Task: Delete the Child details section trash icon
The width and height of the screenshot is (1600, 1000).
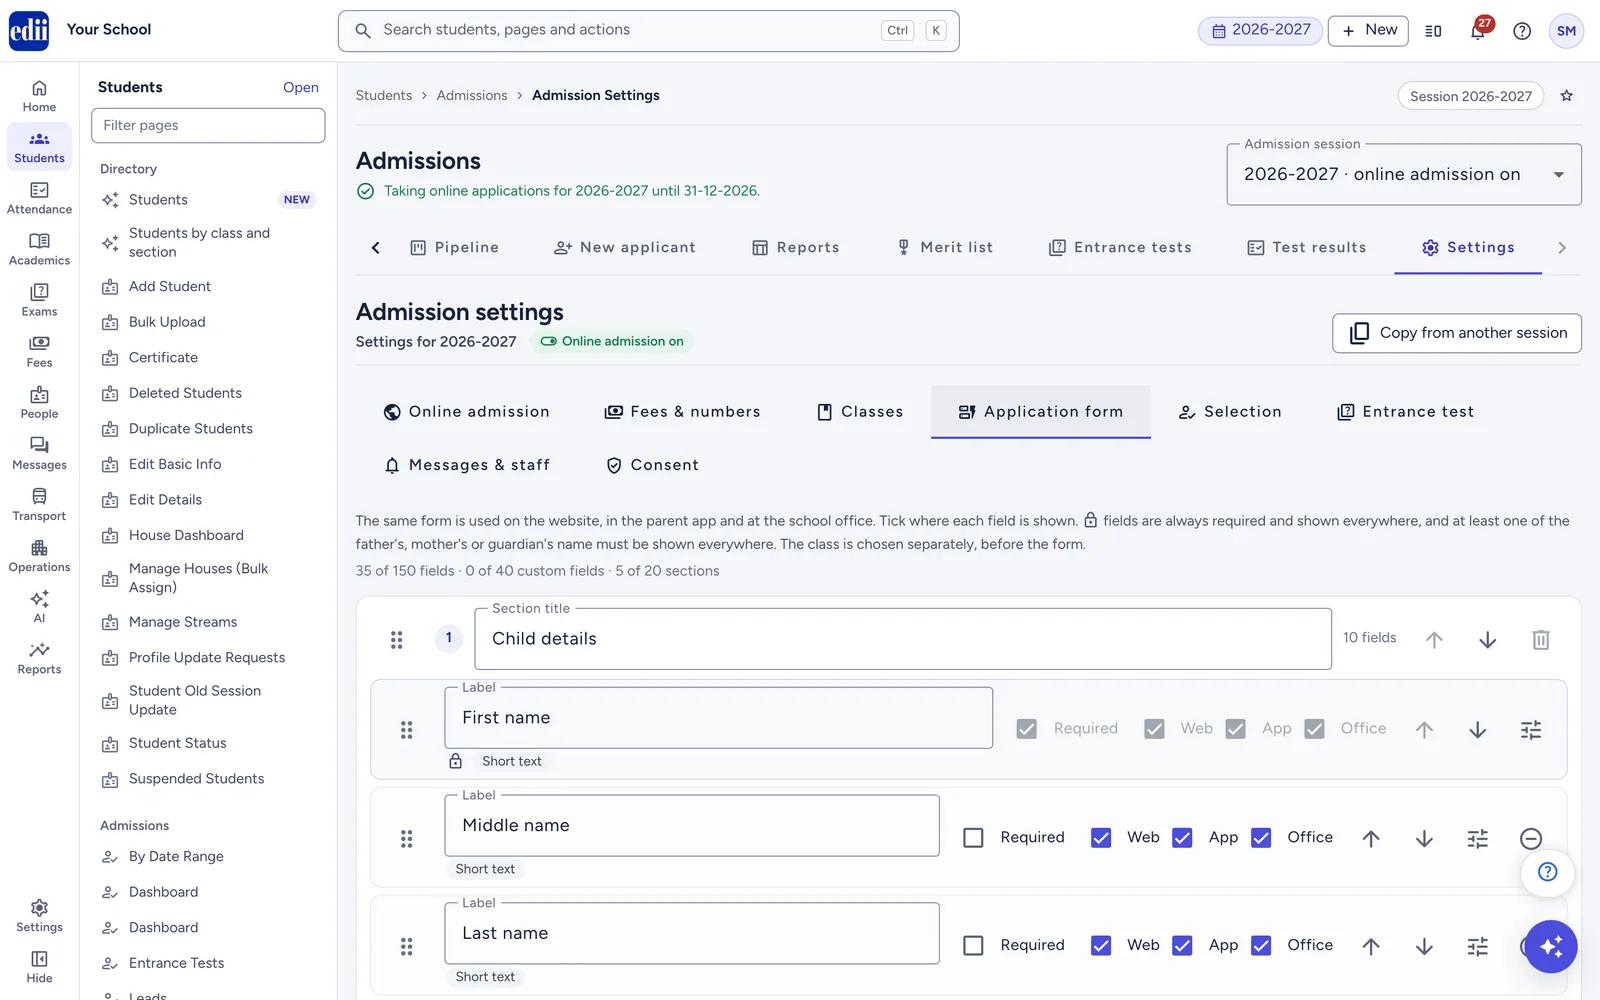Action: click(1541, 639)
